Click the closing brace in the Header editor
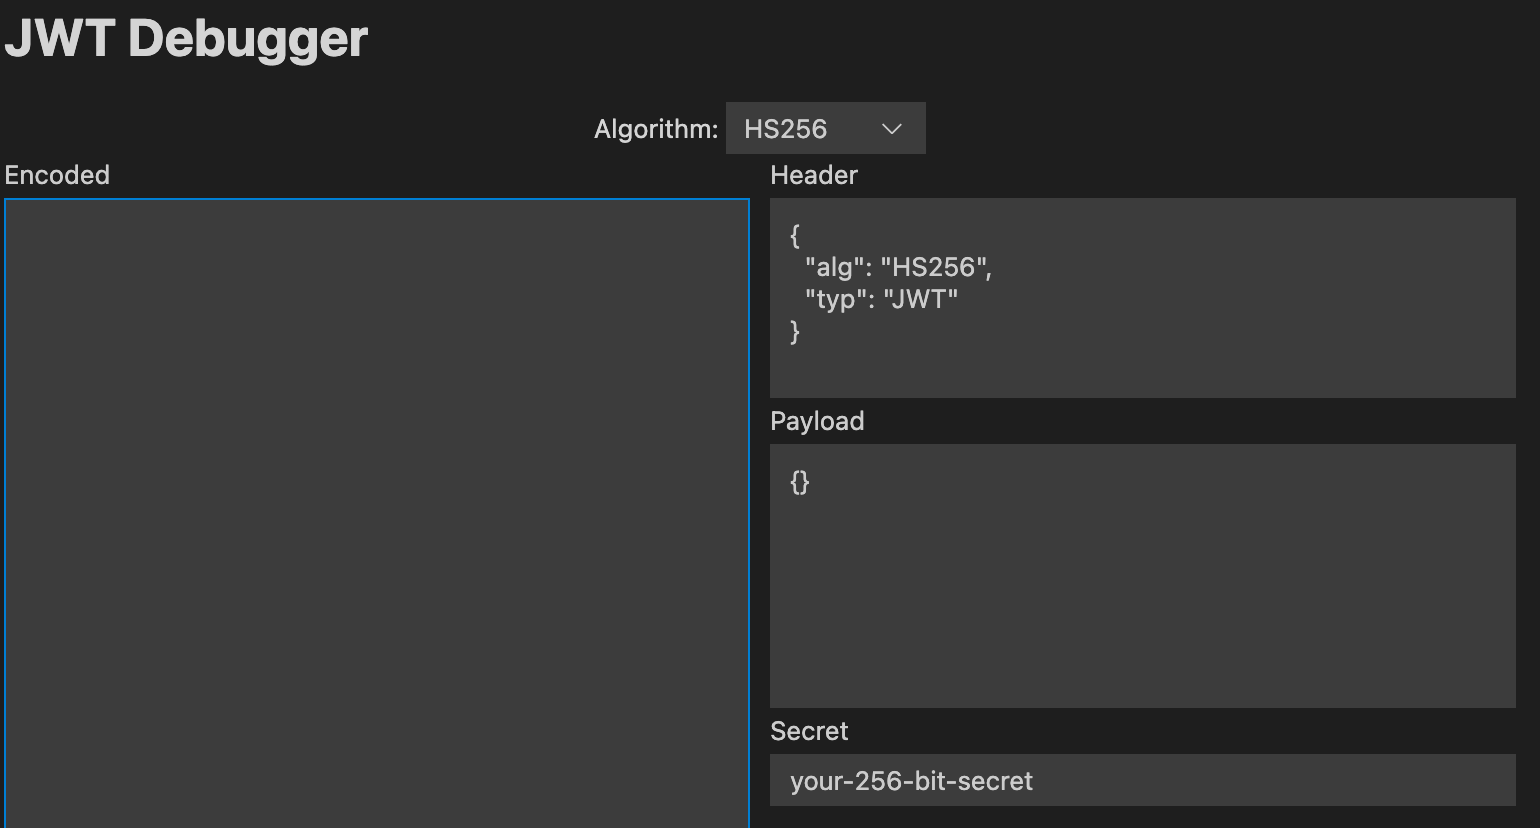The image size is (1540, 828). pyautogui.click(x=793, y=331)
